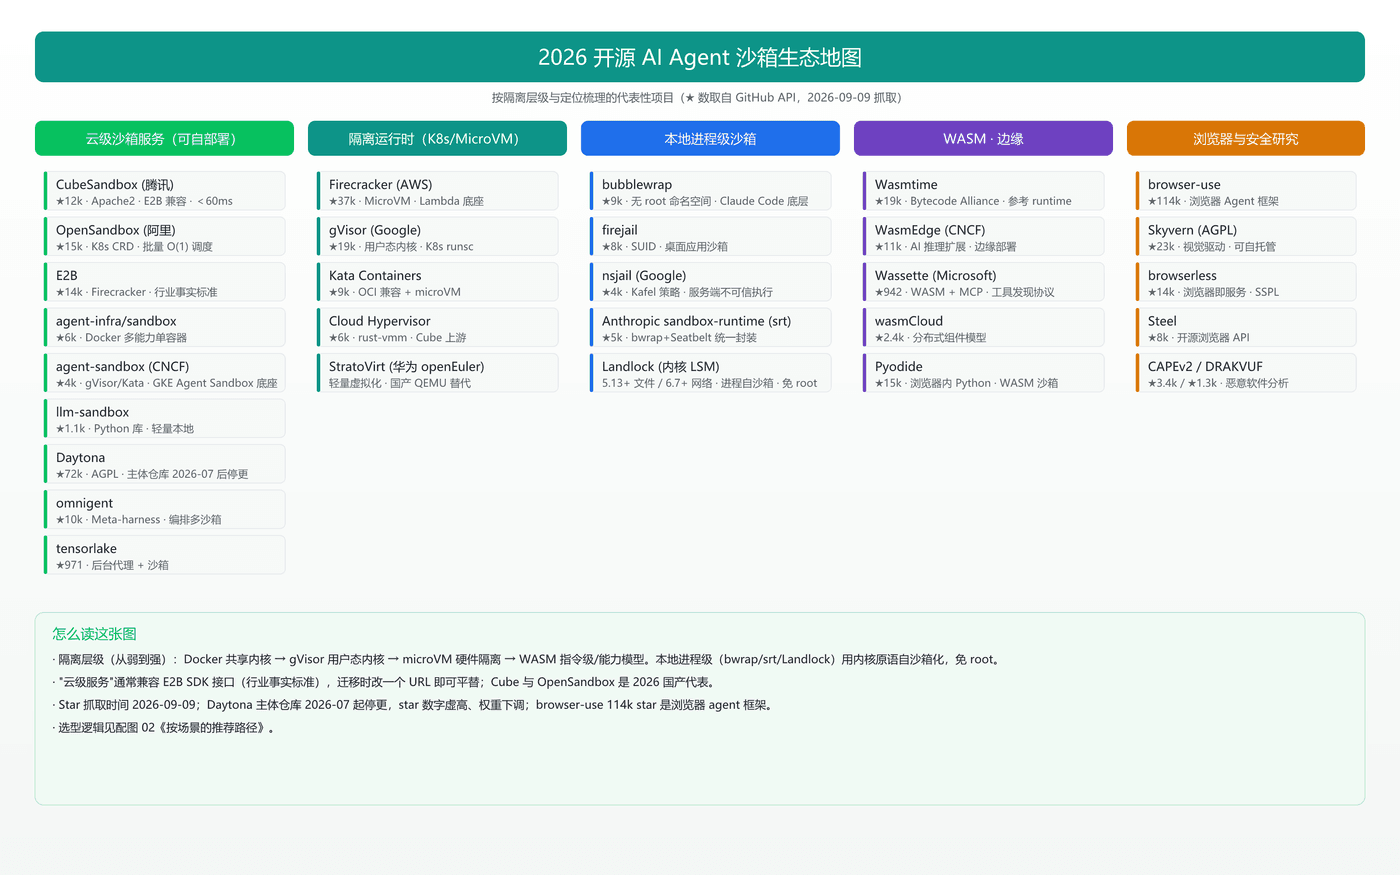Click the Anthropic sandbox-runtime (srt) card
This screenshot has width=1400, height=875.
(x=710, y=328)
